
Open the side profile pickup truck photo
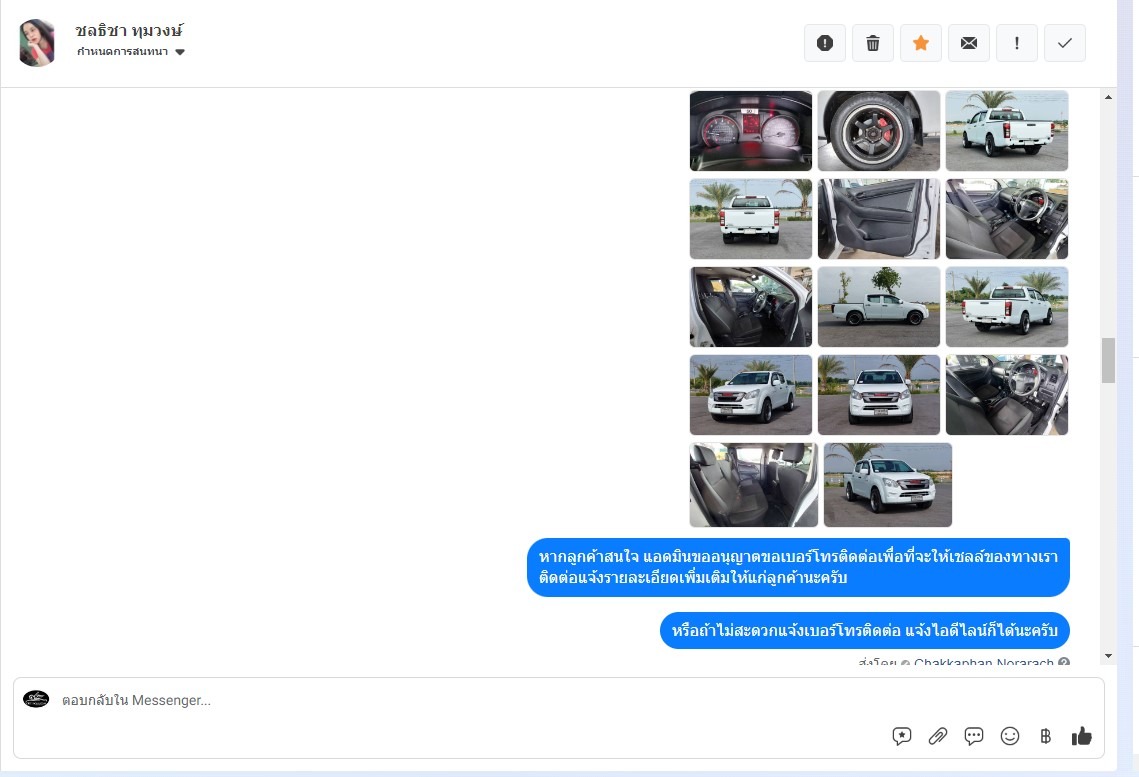pos(878,306)
